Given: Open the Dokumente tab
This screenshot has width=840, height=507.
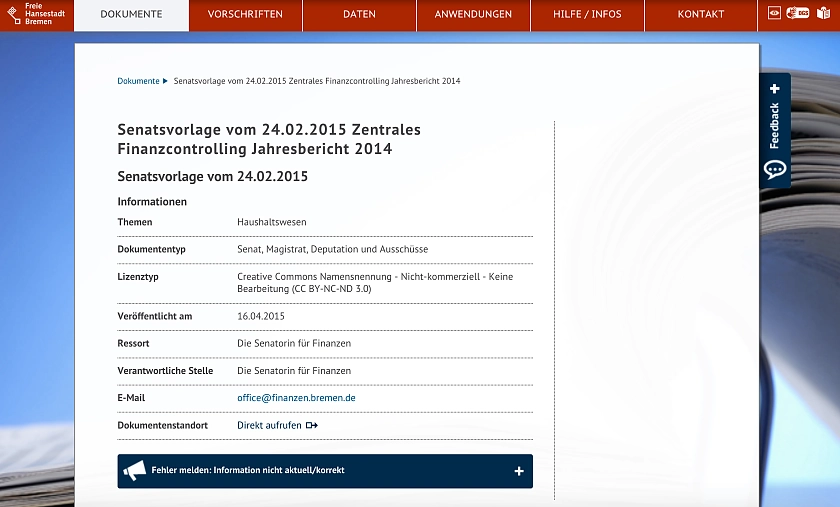Looking at the screenshot, I should [x=131, y=15].
